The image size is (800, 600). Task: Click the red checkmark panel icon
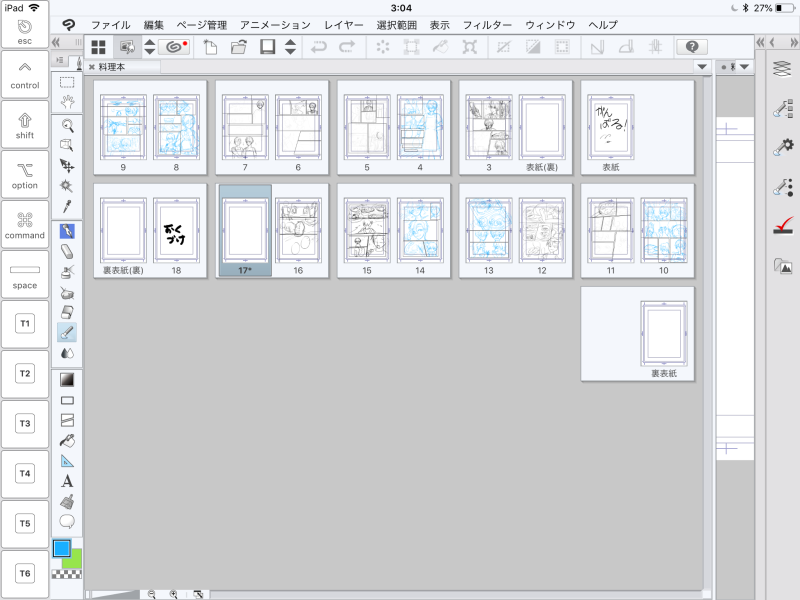pos(783,226)
